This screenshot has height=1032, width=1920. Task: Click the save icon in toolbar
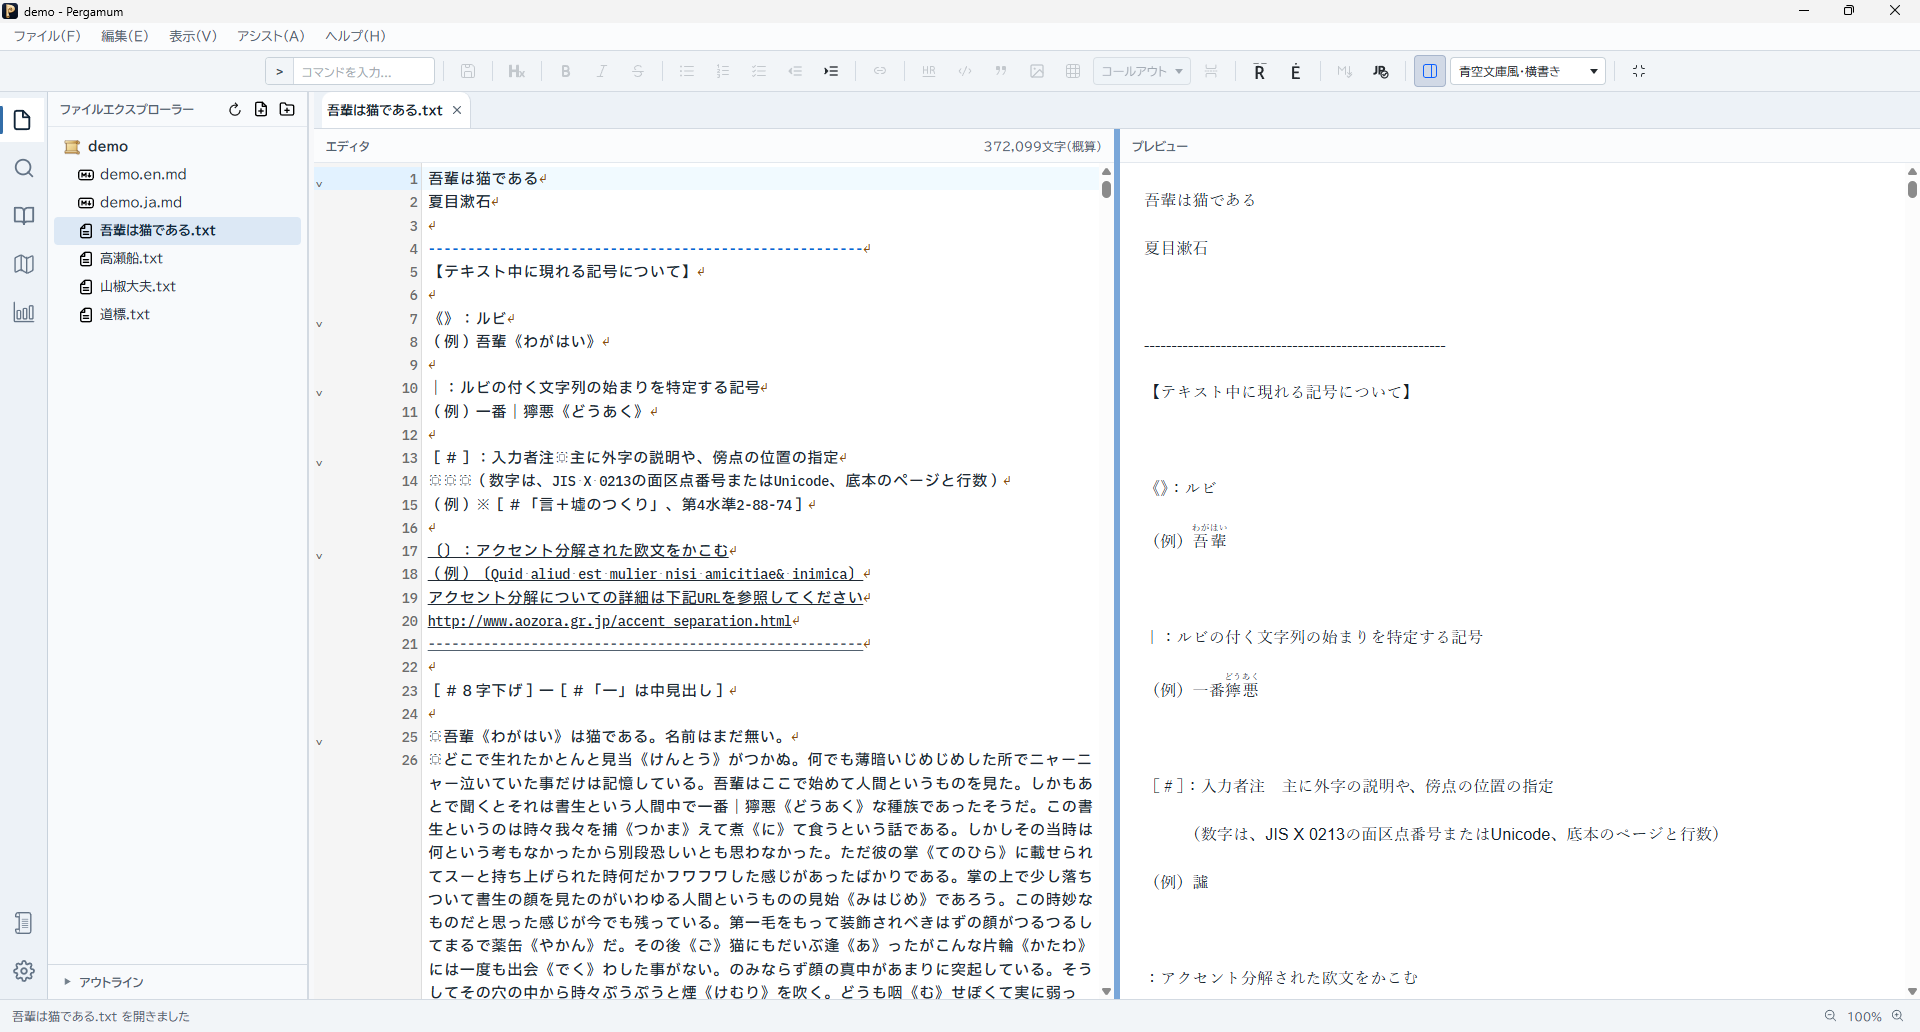(x=468, y=71)
